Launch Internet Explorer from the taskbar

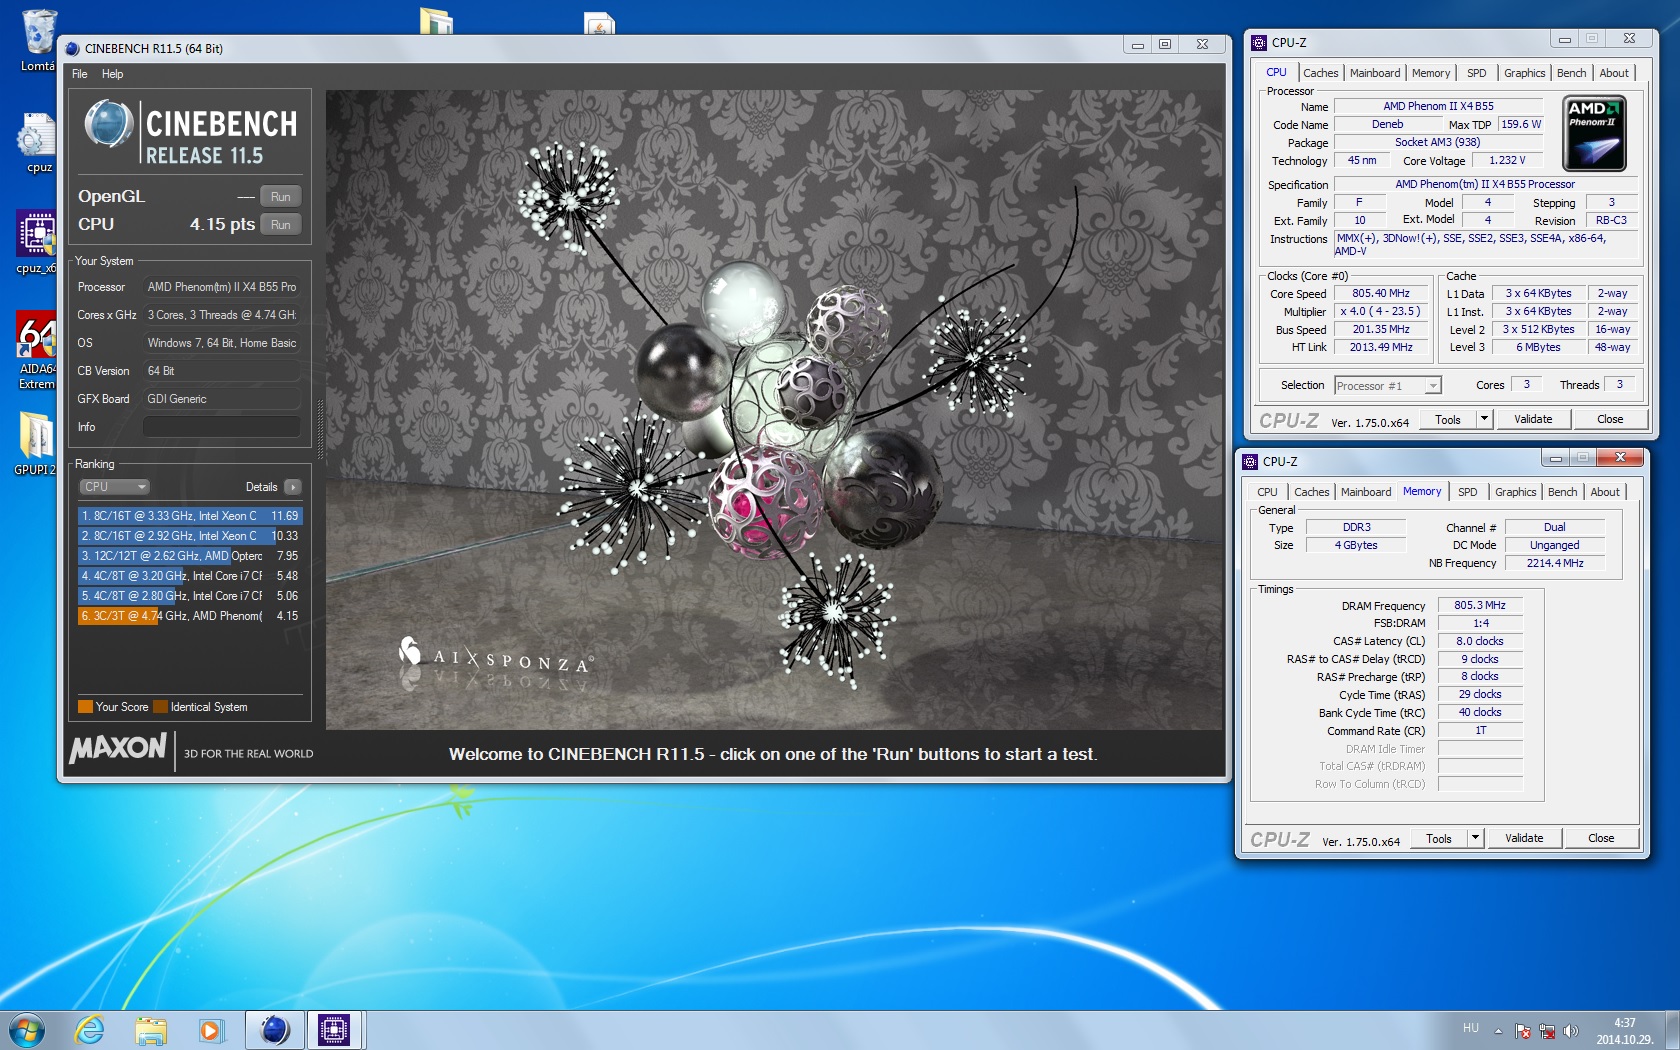(x=90, y=1030)
